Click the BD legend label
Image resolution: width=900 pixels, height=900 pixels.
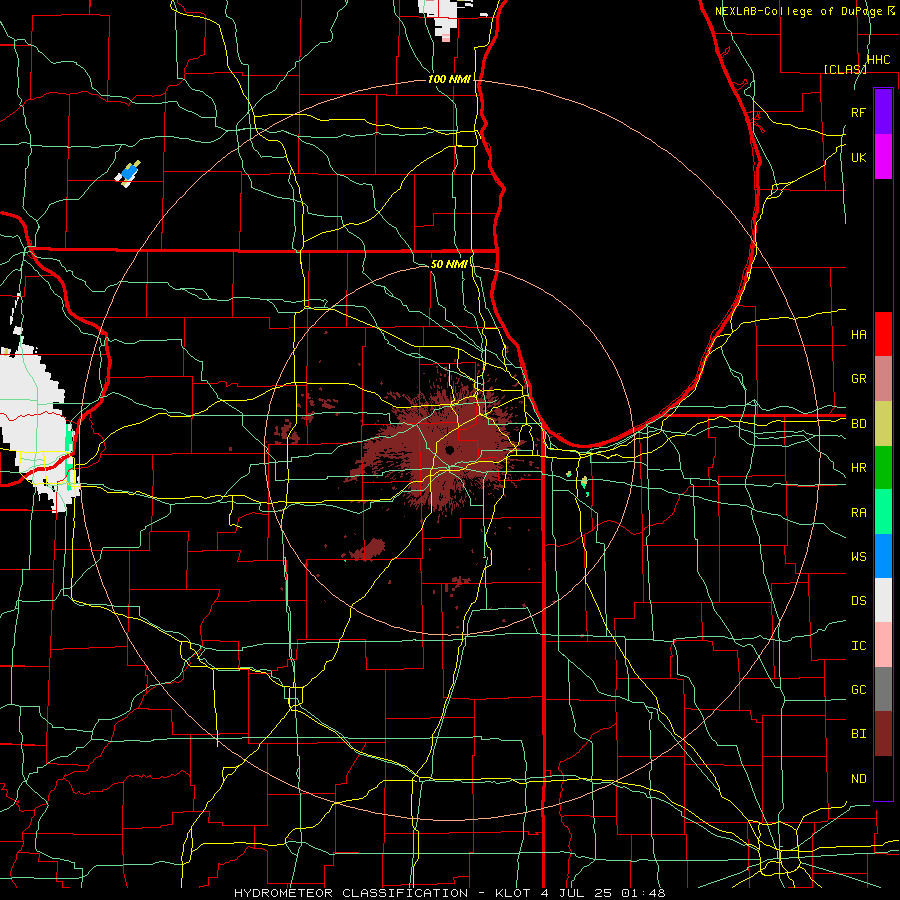pos(859,424)
